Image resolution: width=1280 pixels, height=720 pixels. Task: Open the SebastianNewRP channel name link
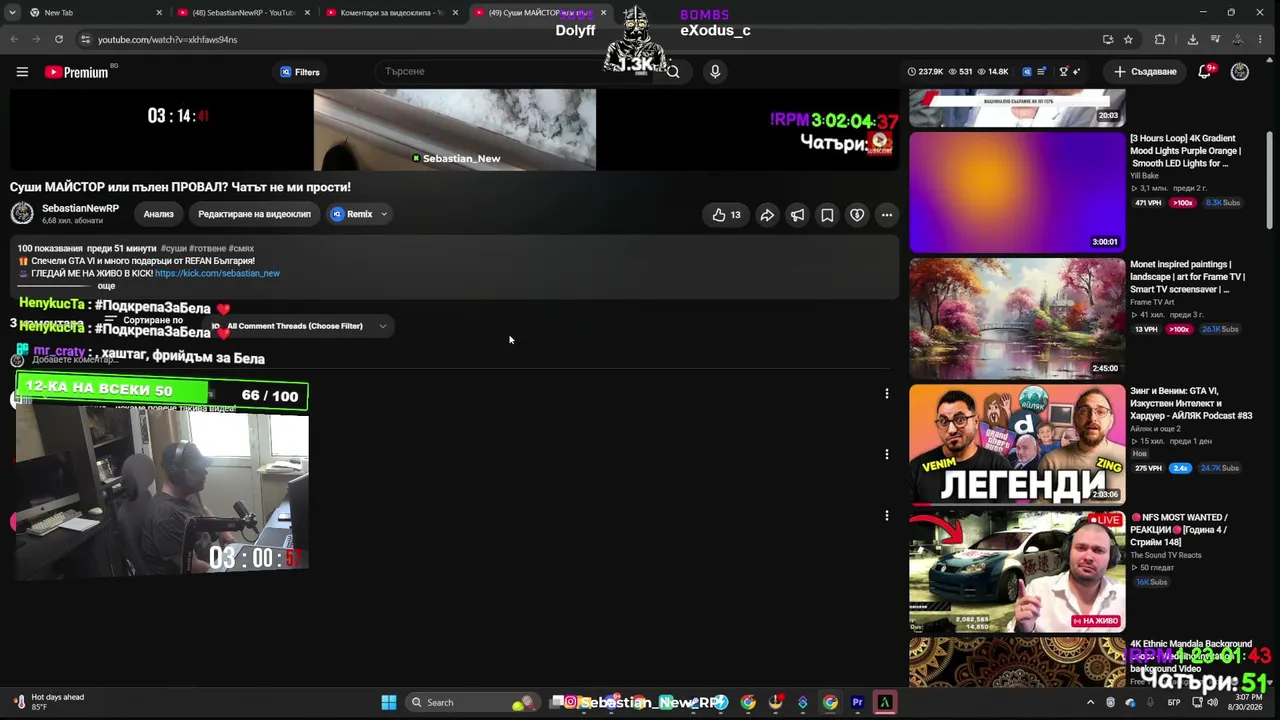pyautogui.click(x=80, y=208)
